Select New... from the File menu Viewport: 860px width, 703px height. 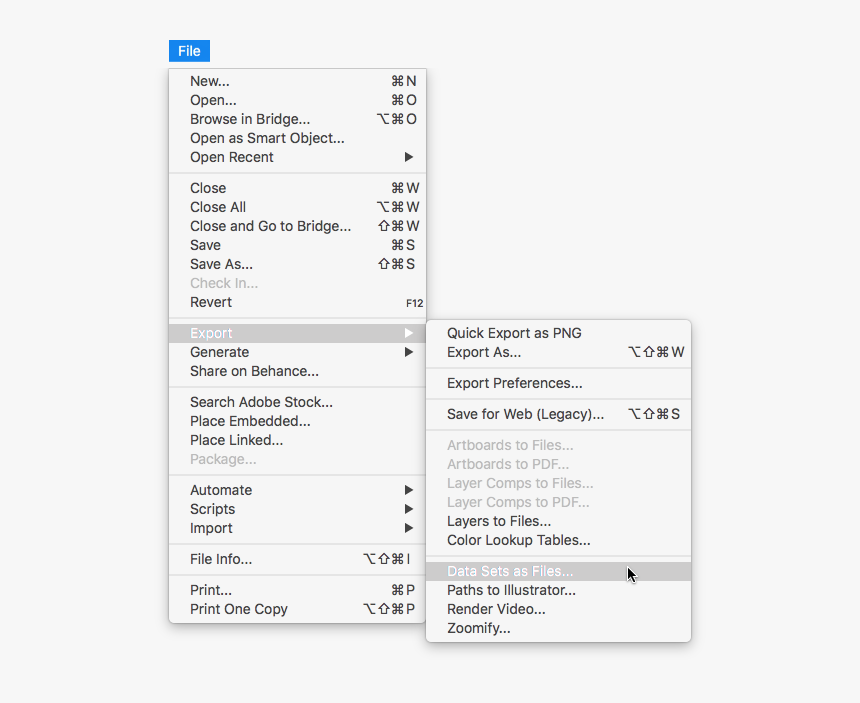tap(209, 81)
